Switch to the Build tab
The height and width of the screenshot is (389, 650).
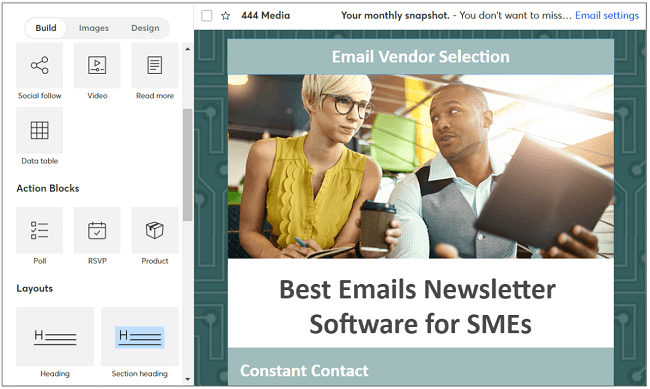click(x=46, y=28)
